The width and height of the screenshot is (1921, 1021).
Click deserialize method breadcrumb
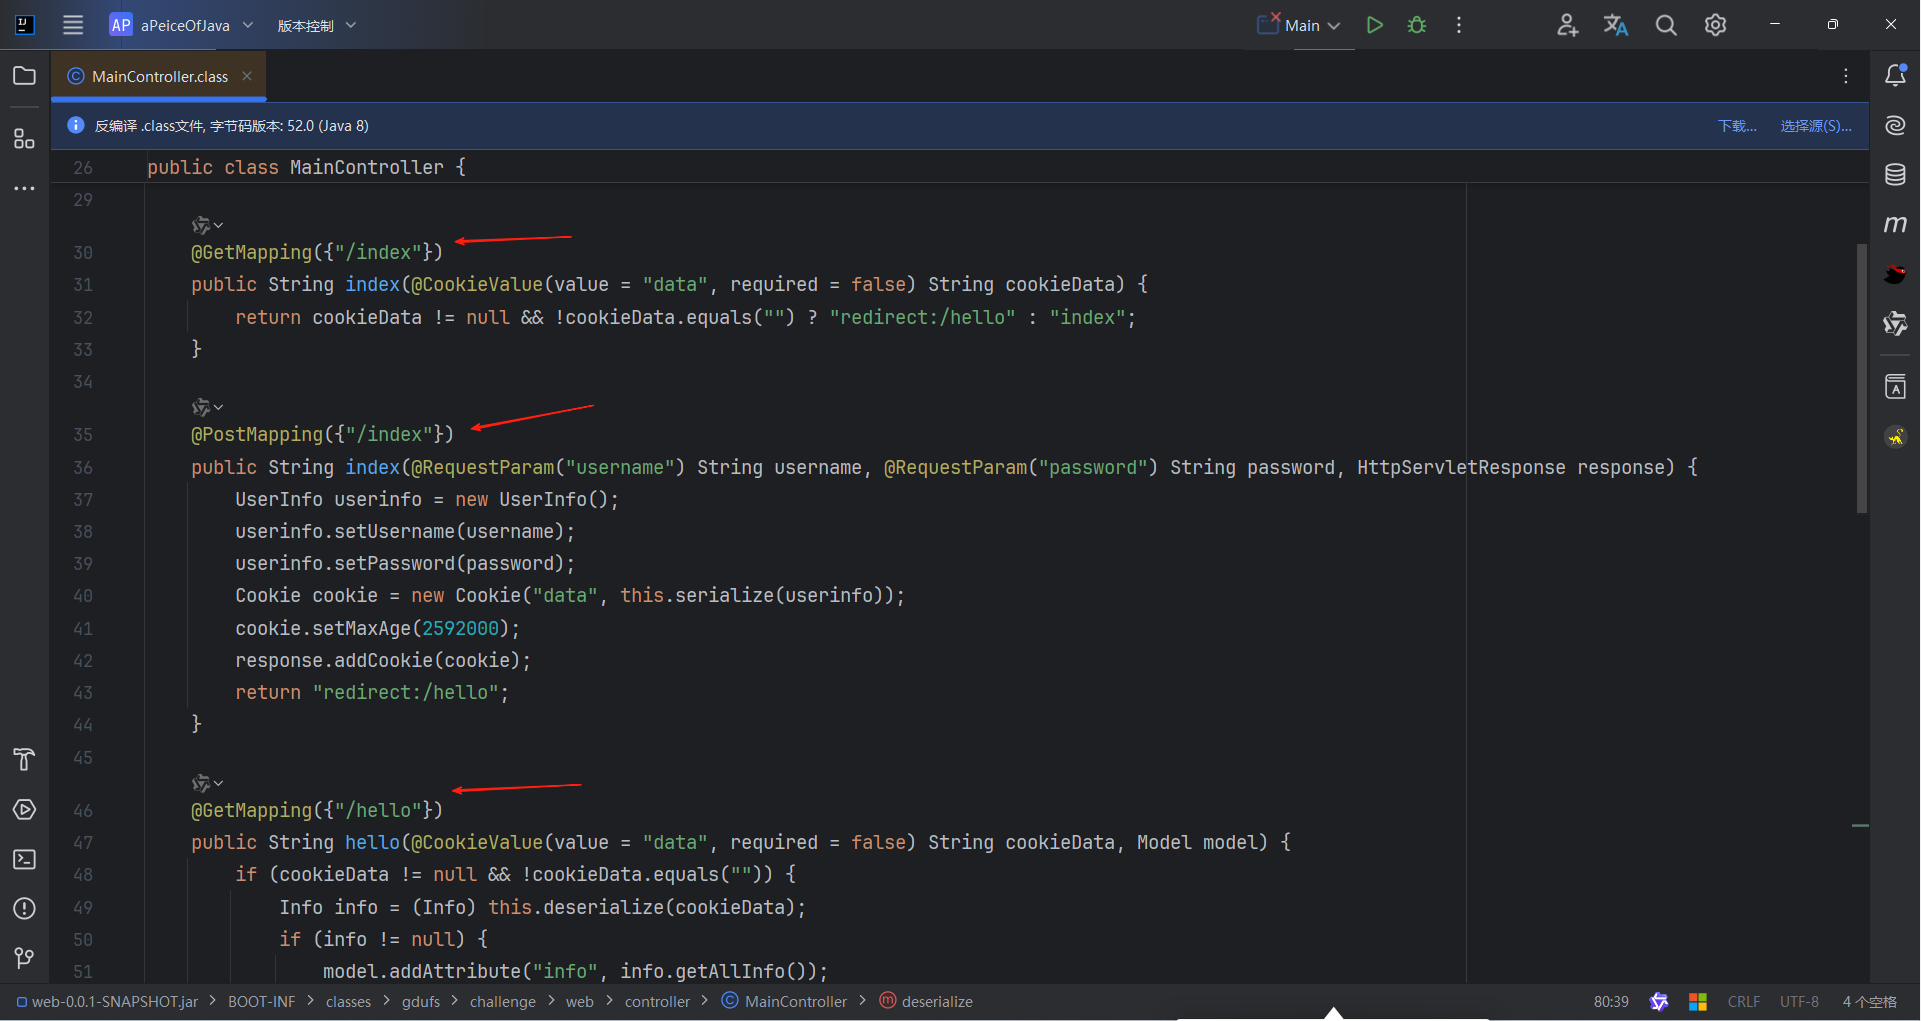(x=926, y=1002)
